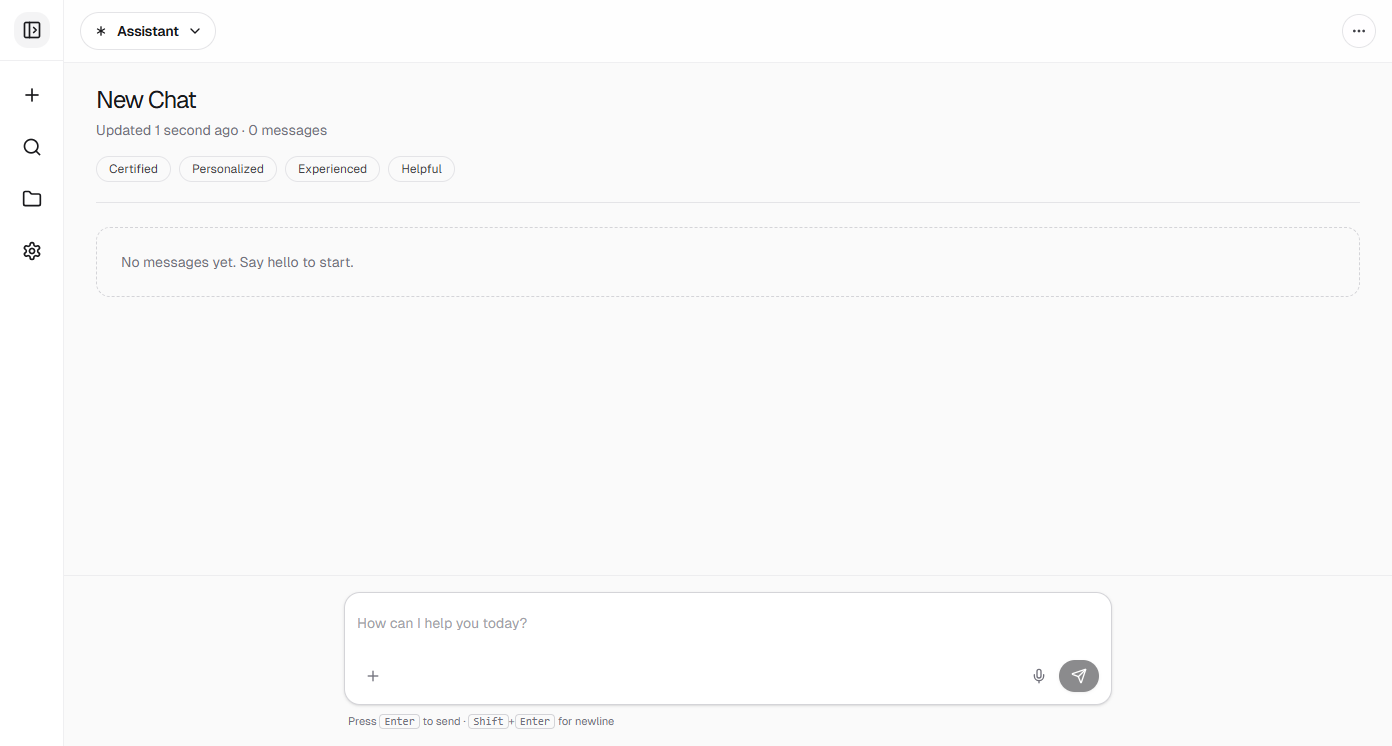Open search from the magnifier icon

pos(32,147)
